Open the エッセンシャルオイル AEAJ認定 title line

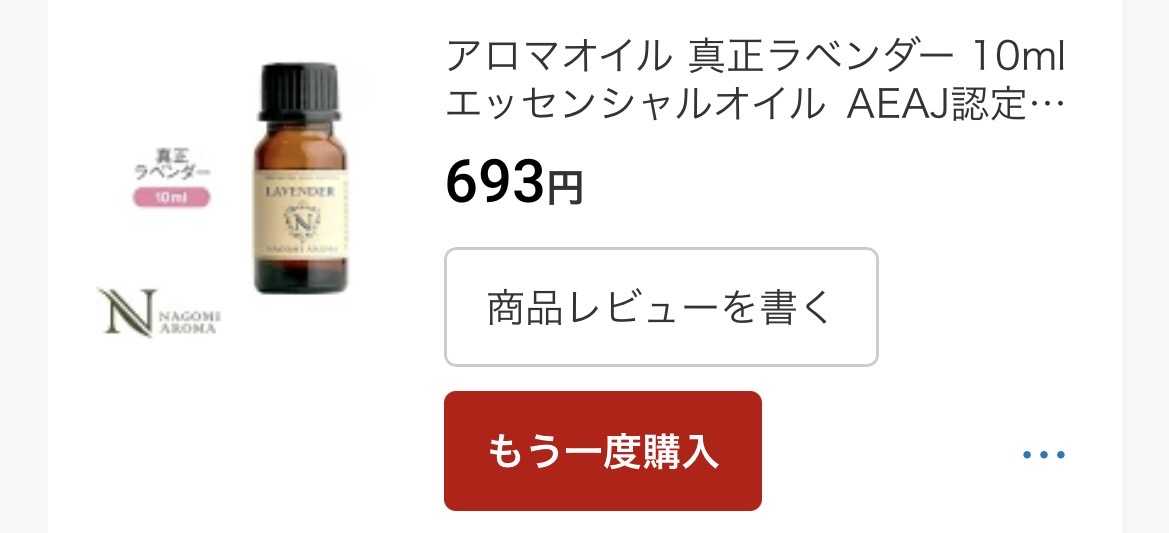tap(737, 105)
